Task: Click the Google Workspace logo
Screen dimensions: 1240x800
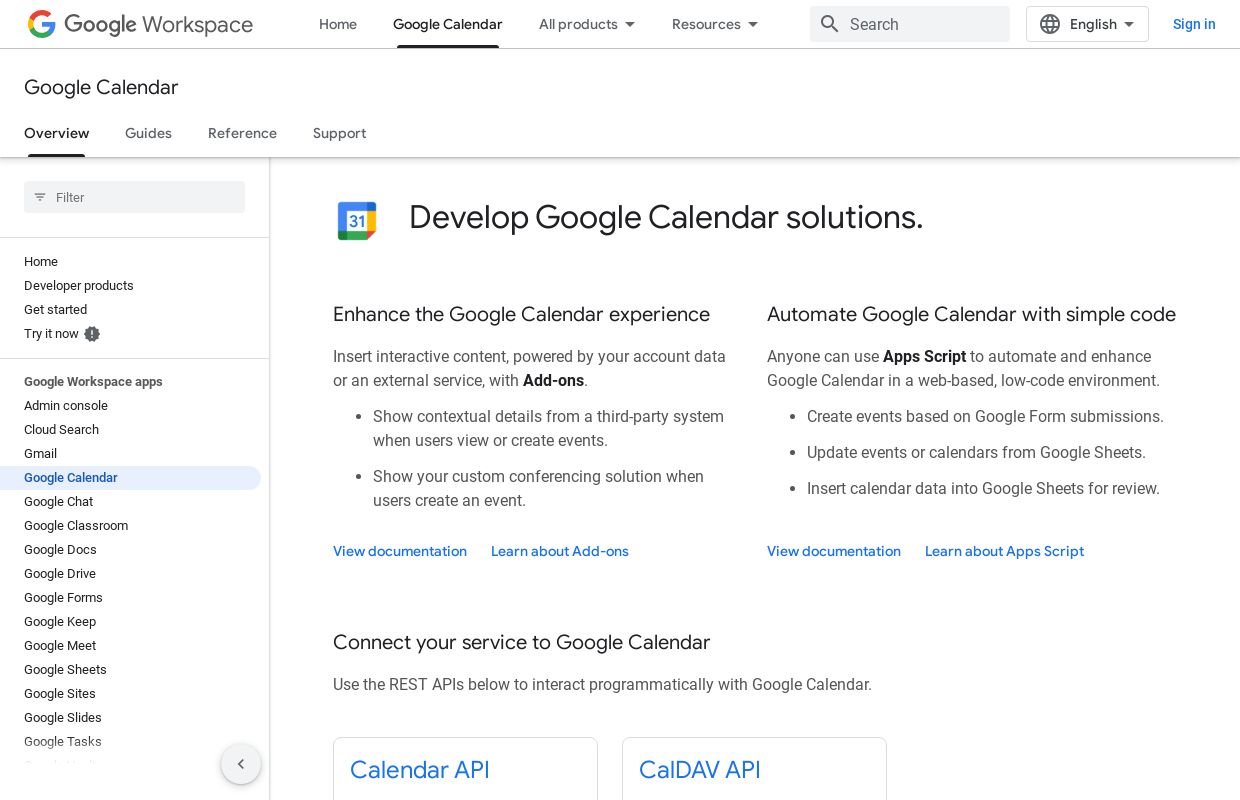Action: tap(140, 24)
